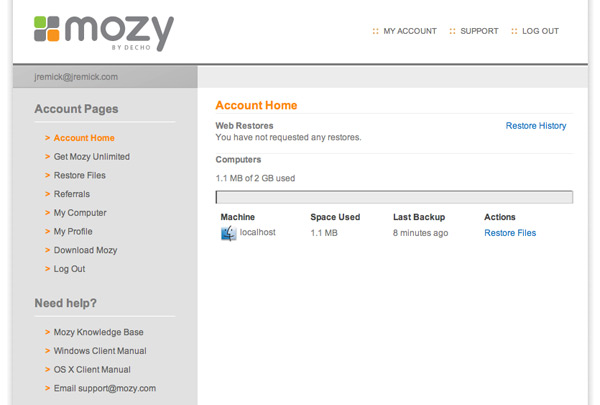Open My Profile page
This screenshot has height=405, width=600.
click(73, 232)
